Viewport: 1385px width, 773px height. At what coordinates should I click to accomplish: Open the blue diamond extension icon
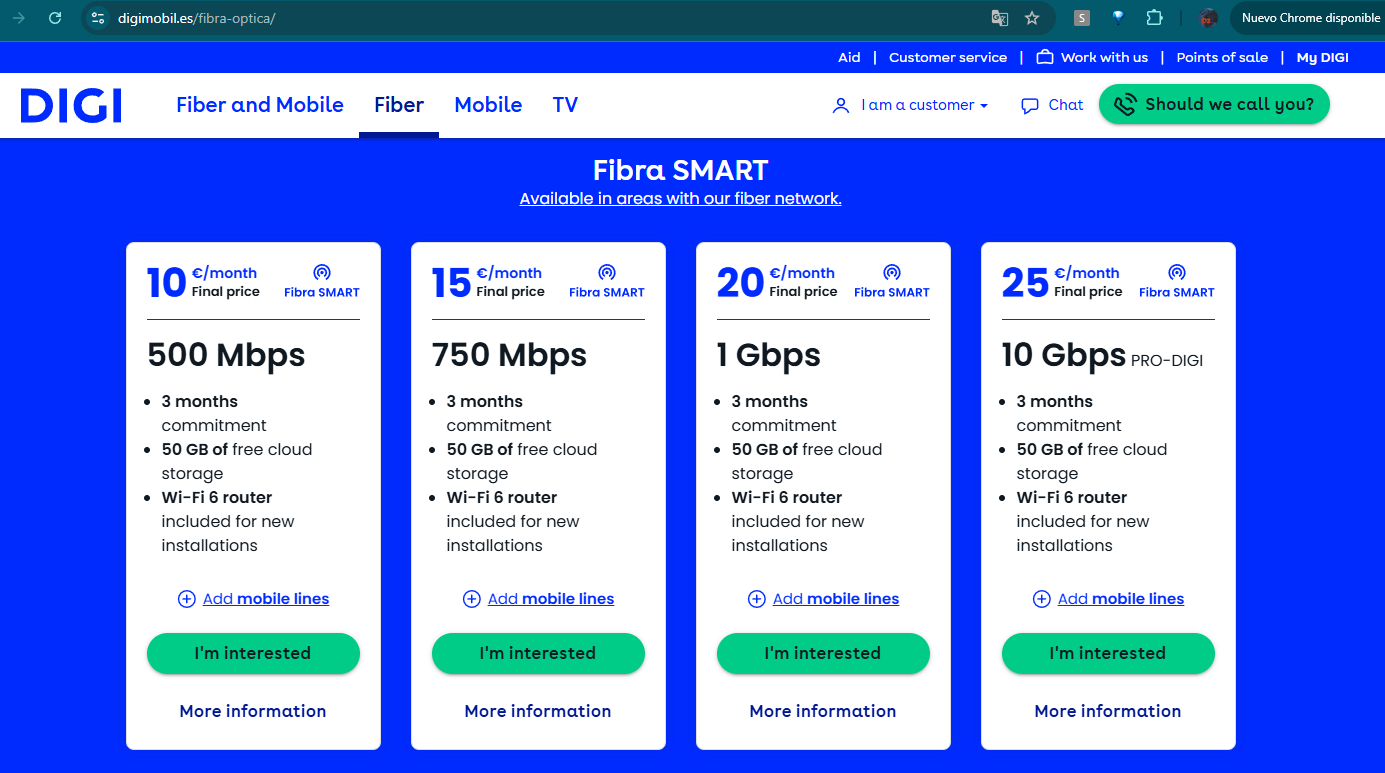(1118, 18)
